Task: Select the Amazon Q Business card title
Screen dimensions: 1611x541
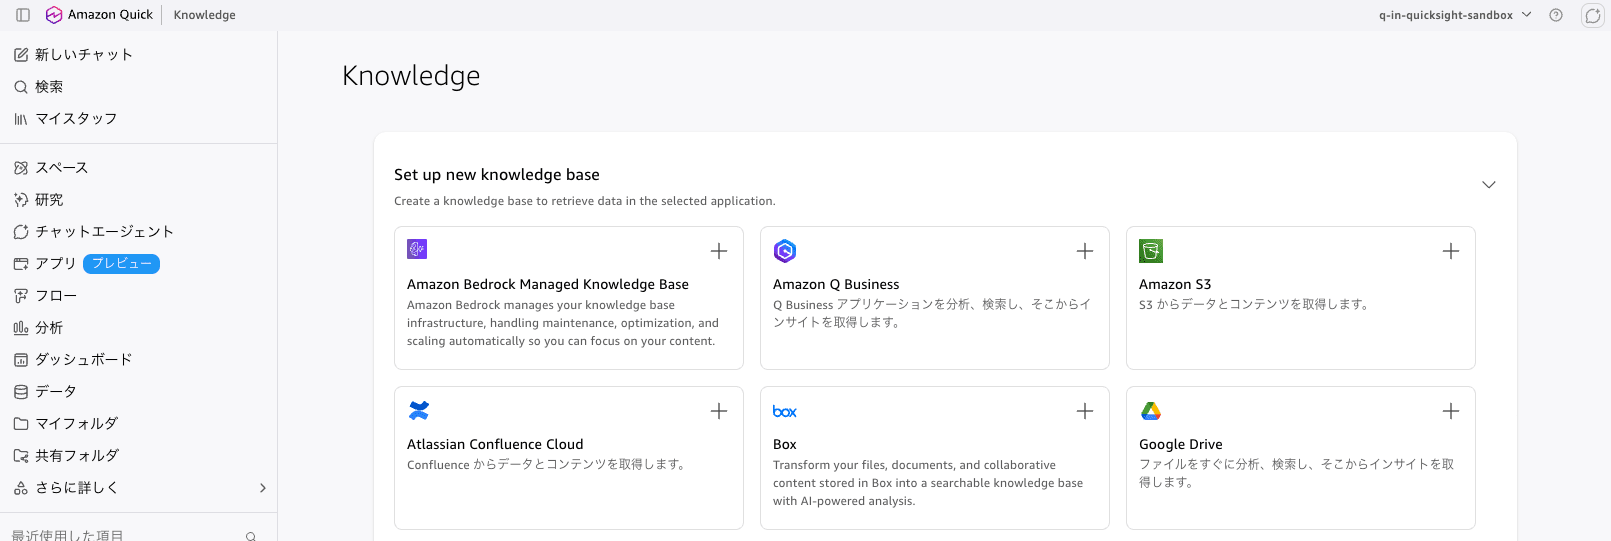Action: tap(836, 285)
